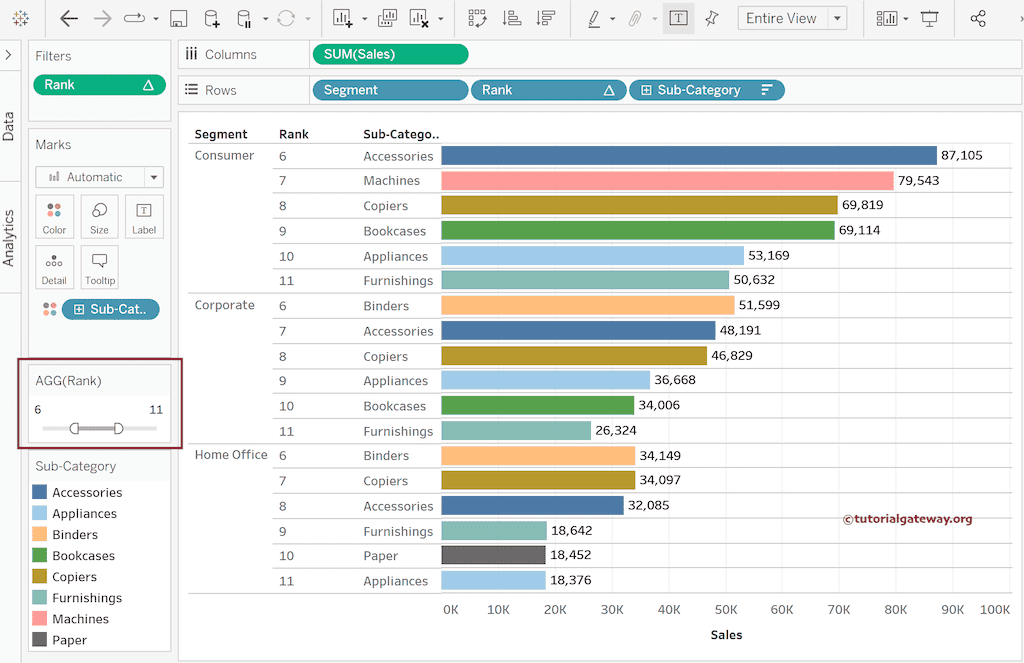1024x663 pixels.
Task: Click the Tooltip button in Marks card
Action: coord(99,267)
